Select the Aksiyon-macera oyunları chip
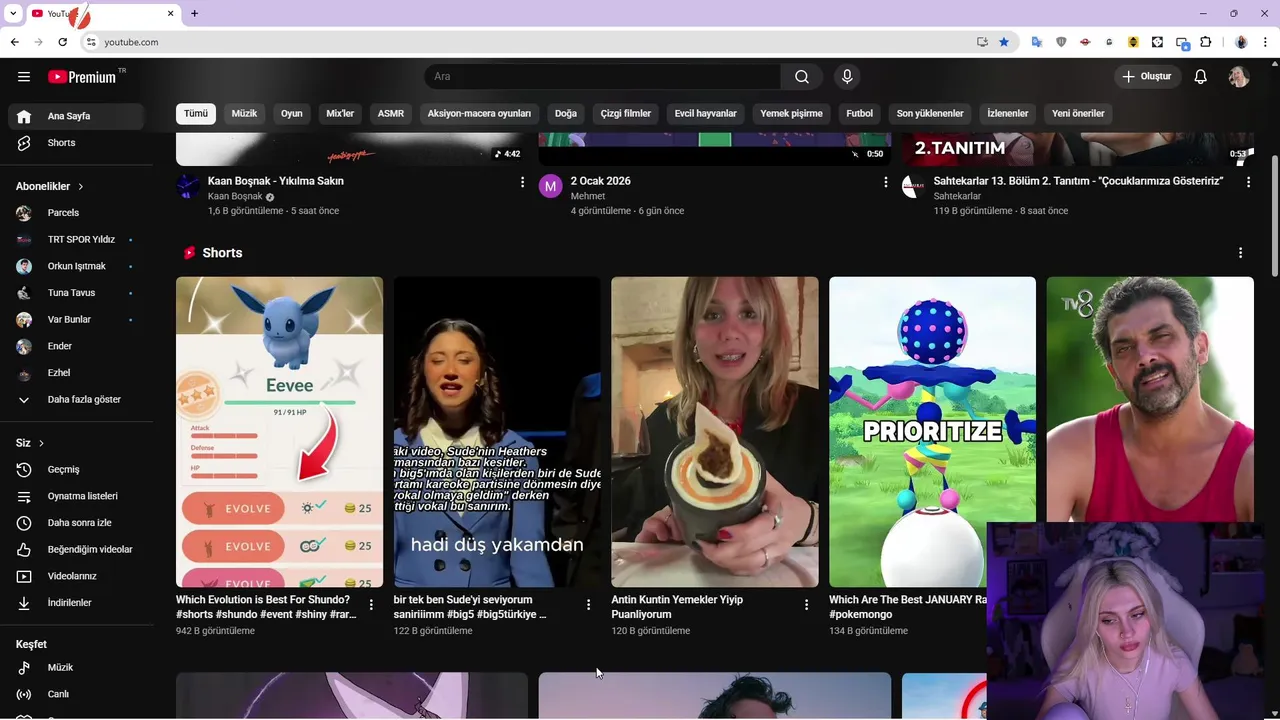Viewport: 1280px width, 720px height. 479,114
